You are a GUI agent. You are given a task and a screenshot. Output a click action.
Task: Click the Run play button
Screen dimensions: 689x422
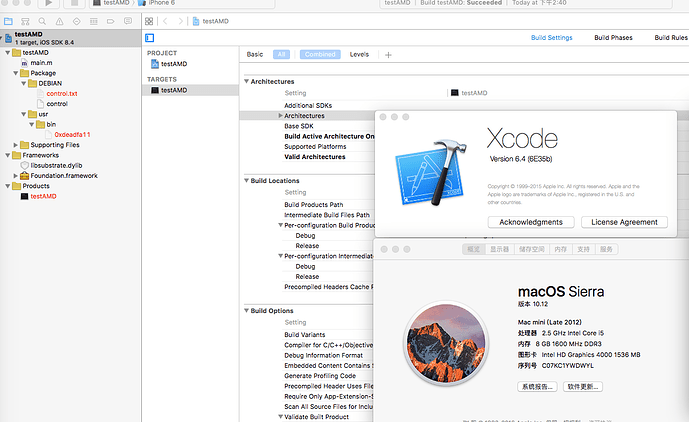click(49, 3)
